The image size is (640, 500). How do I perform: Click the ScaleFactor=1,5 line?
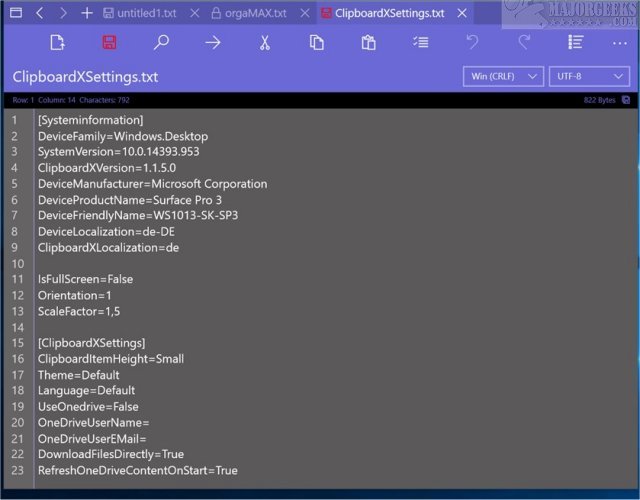click(79, 311)
